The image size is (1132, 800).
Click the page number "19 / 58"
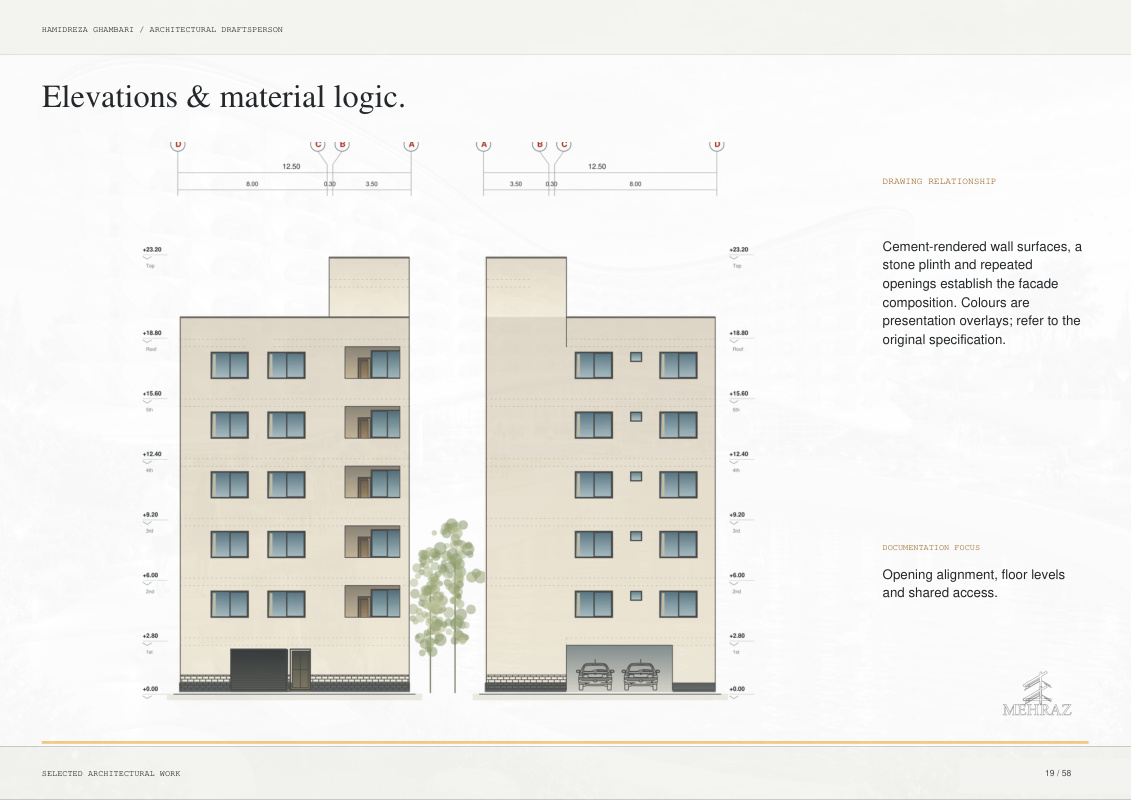point(1058,773)
